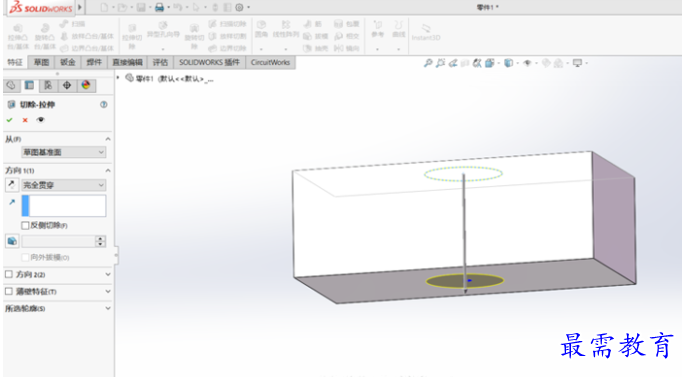Click the Open file icon
Viewport: 682px width, 377px height.
tap(122, 7)
